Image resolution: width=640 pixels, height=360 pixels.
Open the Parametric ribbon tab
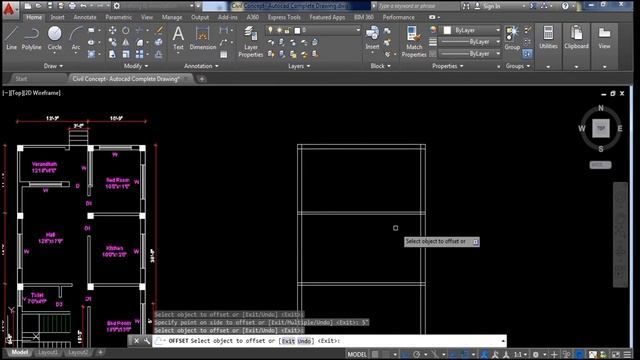tap(118, 17)
